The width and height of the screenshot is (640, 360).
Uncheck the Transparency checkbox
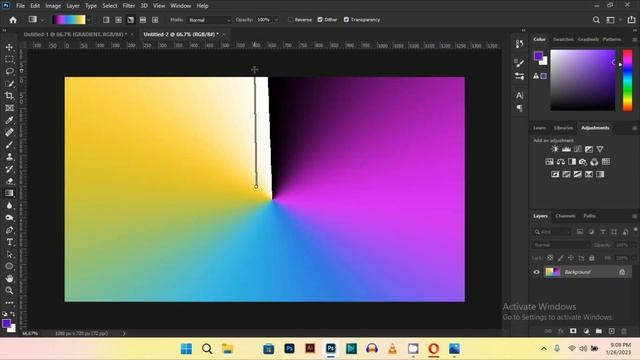click(x=346, y=20)
